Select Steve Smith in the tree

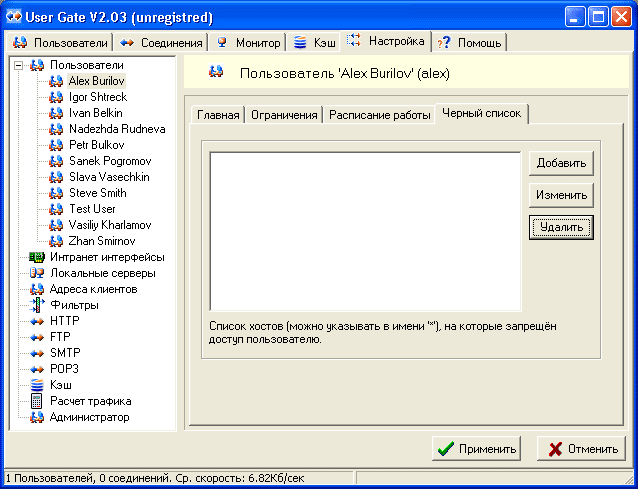(98, 193)
